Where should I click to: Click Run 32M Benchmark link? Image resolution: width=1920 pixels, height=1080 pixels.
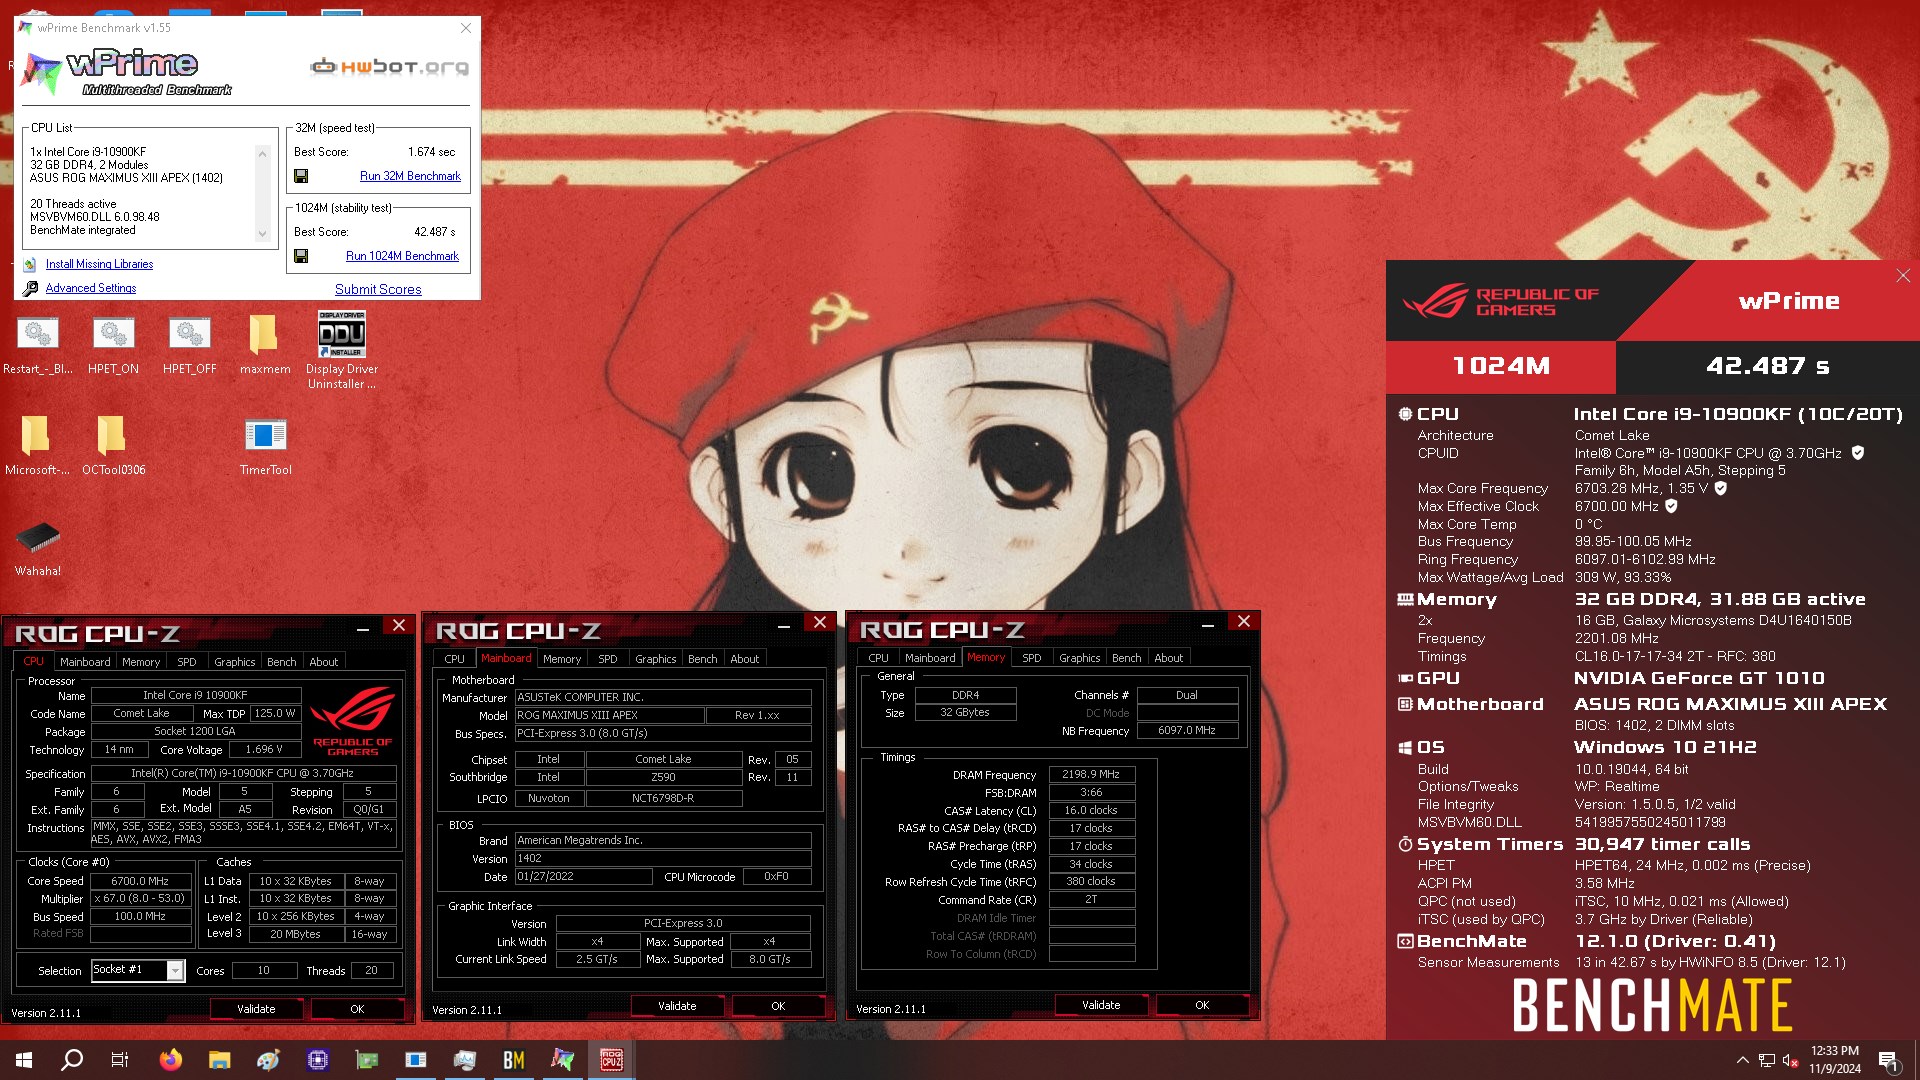(x=410, y=176)
